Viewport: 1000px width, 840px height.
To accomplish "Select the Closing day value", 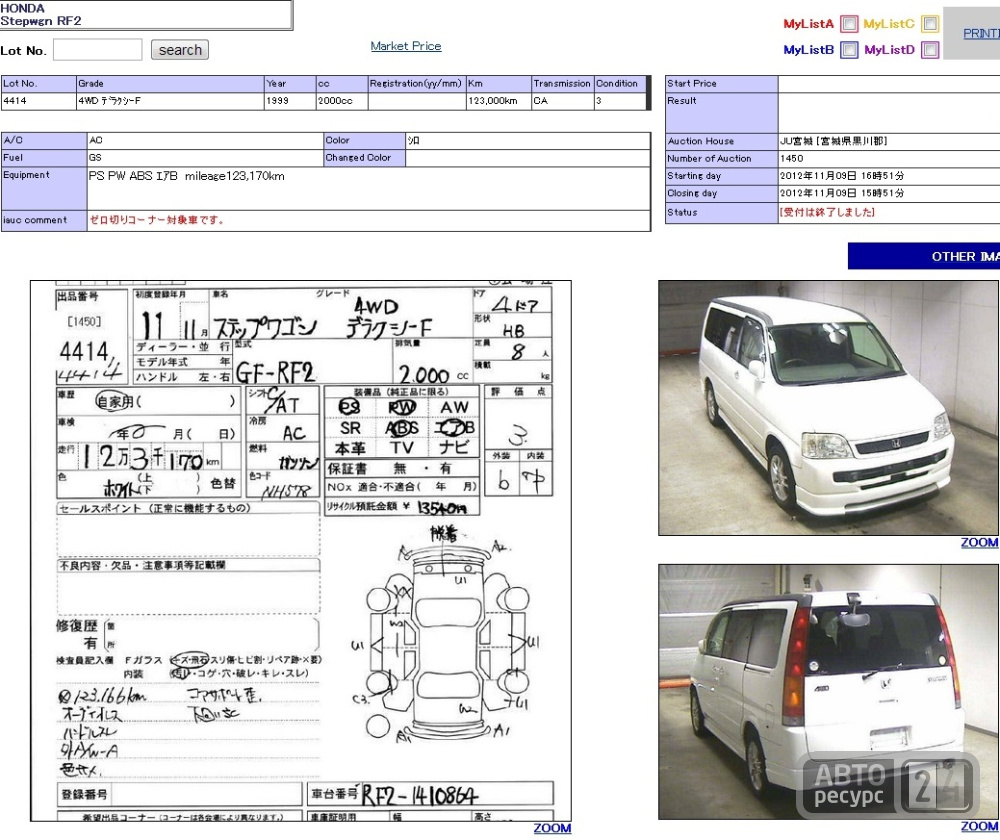I will pyautogui.click(x=841, y=193).
